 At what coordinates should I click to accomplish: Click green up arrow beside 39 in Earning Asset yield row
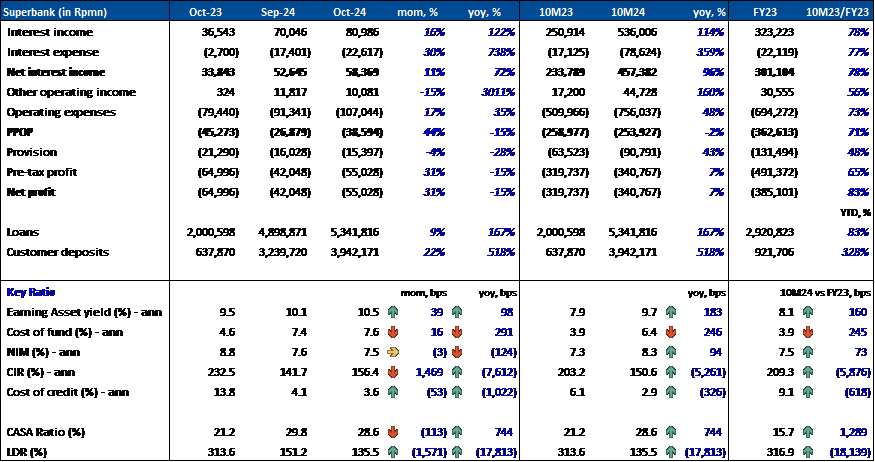[x=393, y=312]
